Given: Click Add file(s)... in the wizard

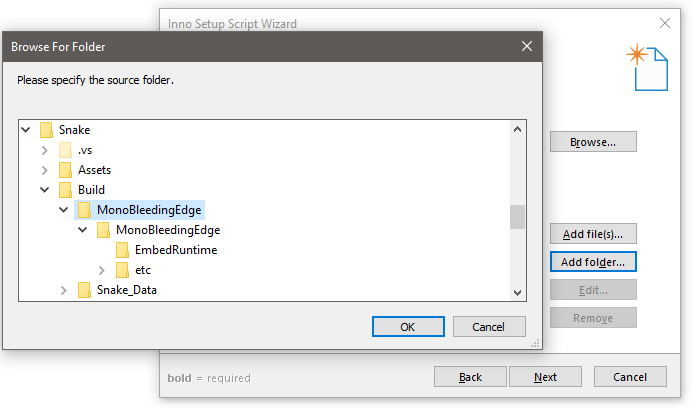Looking at the screenshot, I should [593, 234].
